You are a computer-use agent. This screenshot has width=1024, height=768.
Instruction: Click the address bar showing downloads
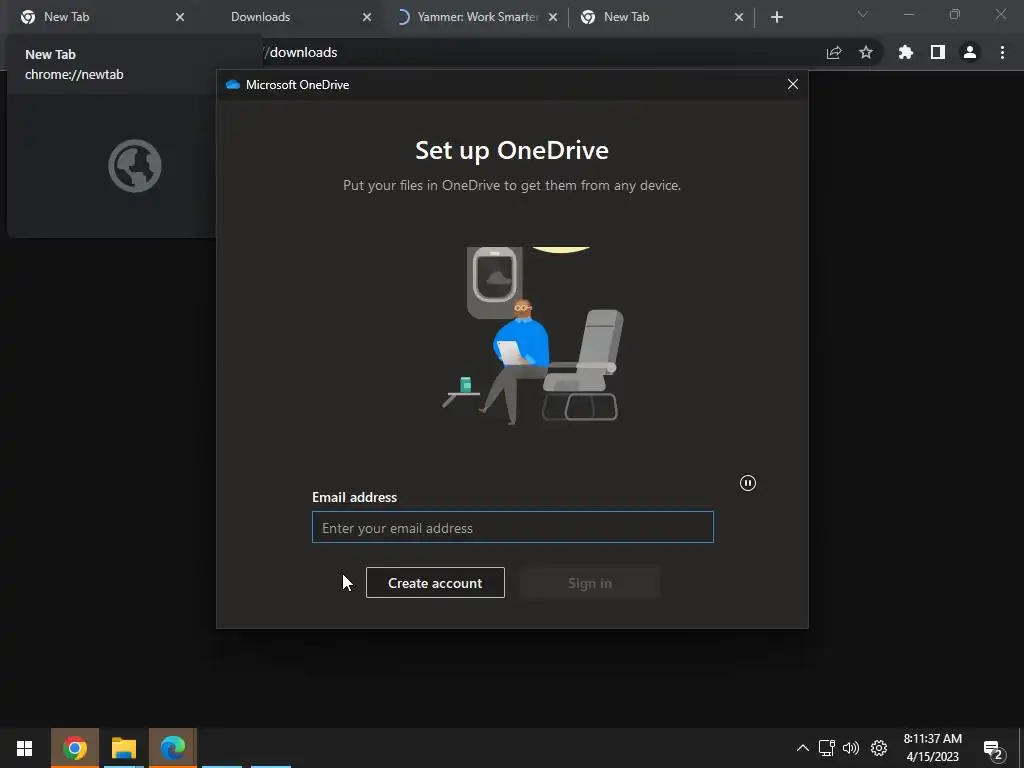(x=536, y=52)
